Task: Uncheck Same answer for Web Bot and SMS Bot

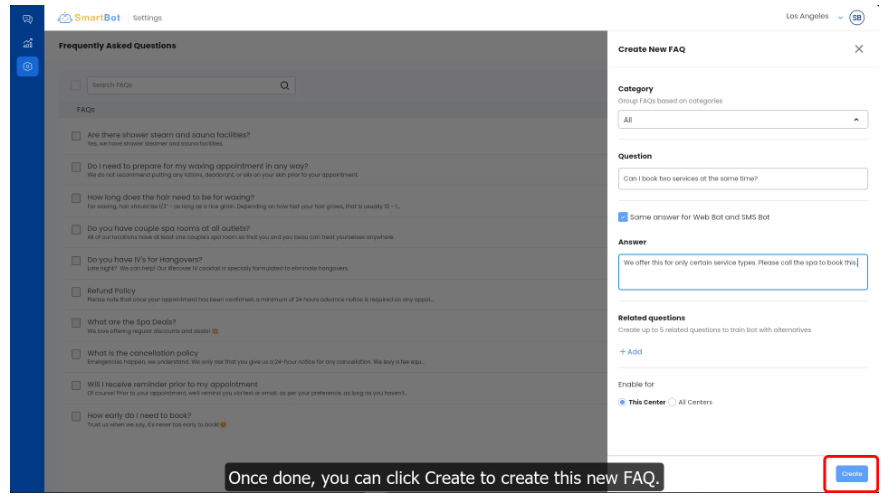Action: coord(623,217)
